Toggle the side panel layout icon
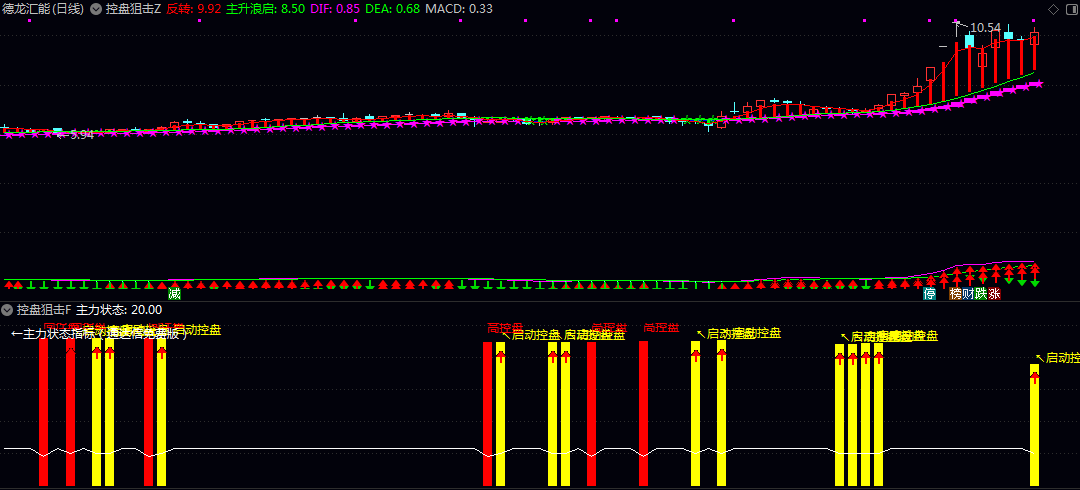 tap(1070, 9)
